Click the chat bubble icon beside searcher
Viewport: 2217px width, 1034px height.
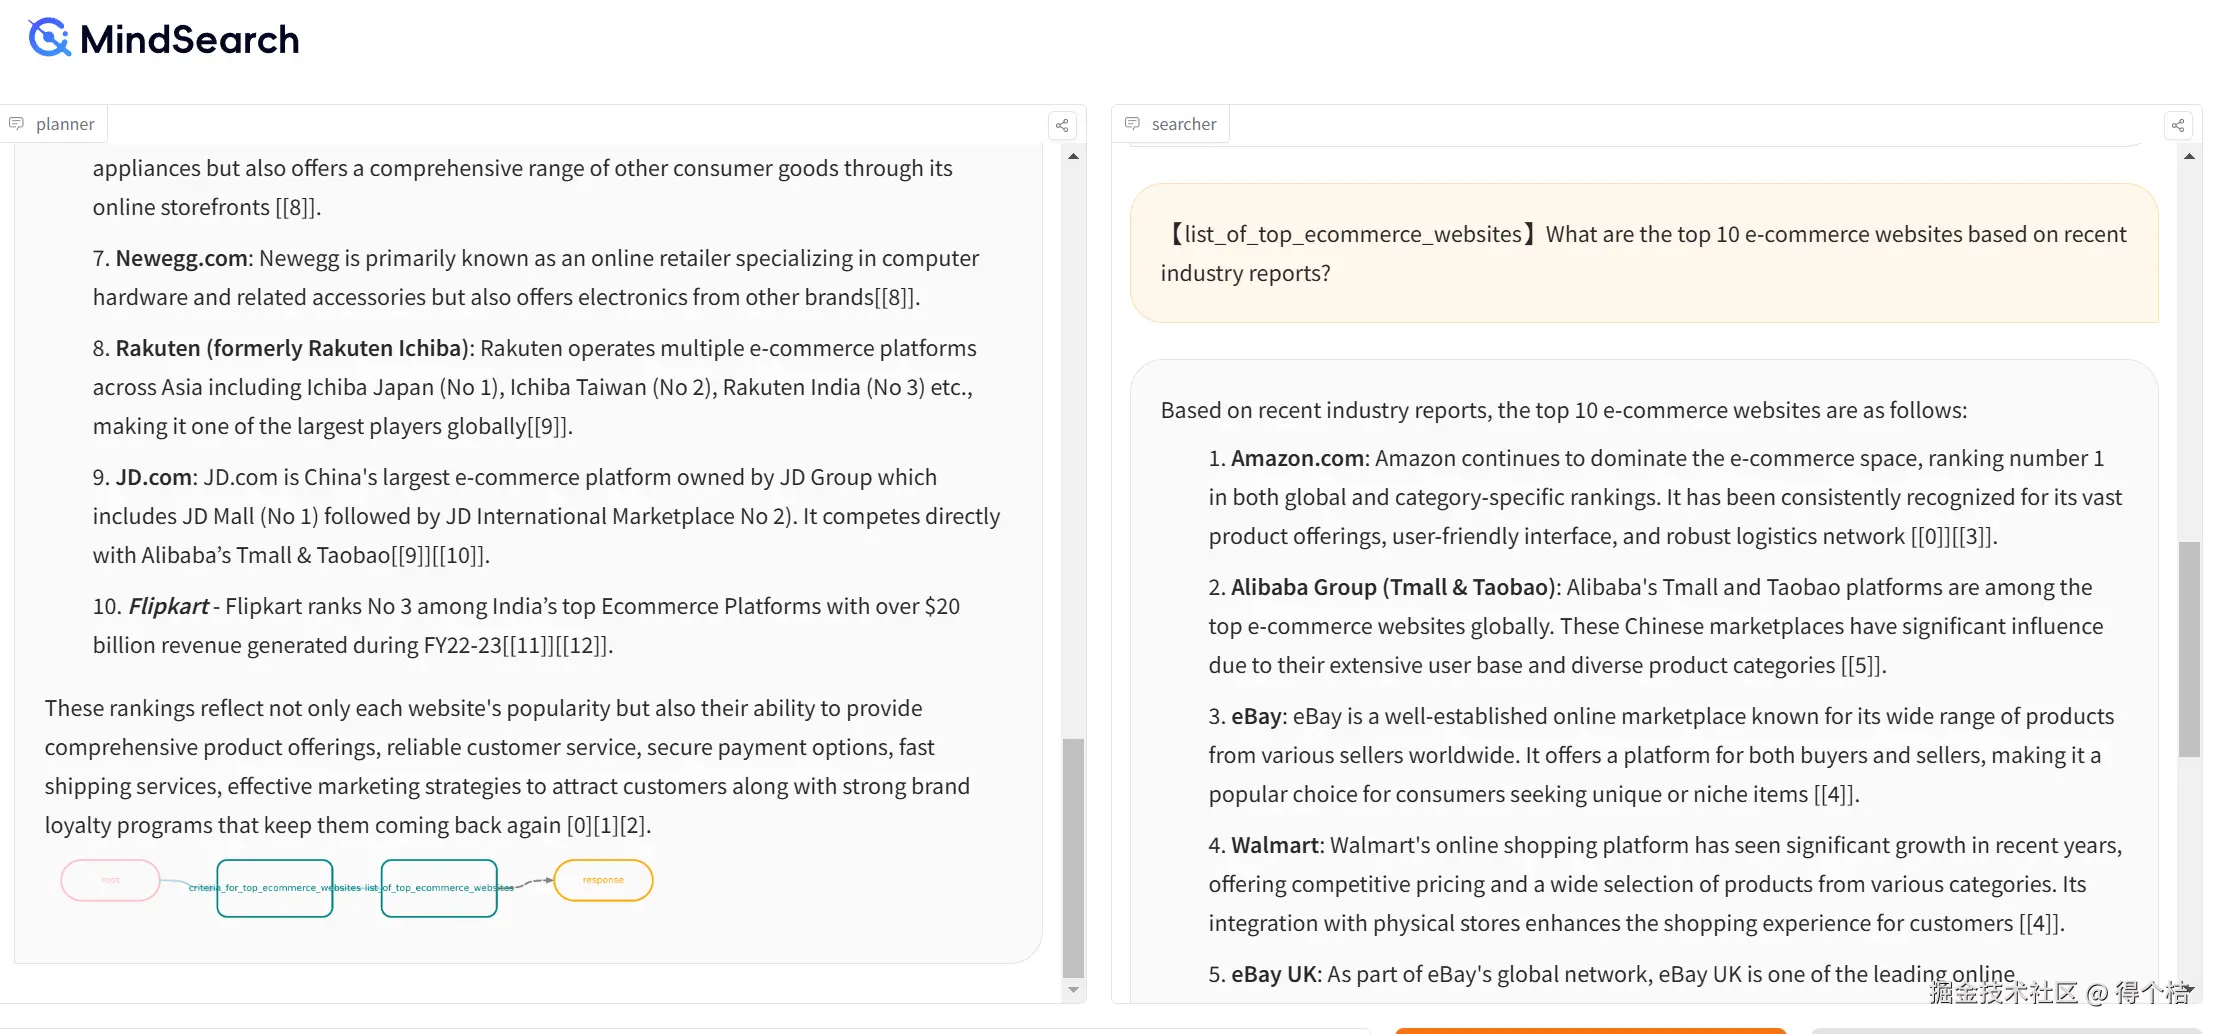click(1132, 124)
